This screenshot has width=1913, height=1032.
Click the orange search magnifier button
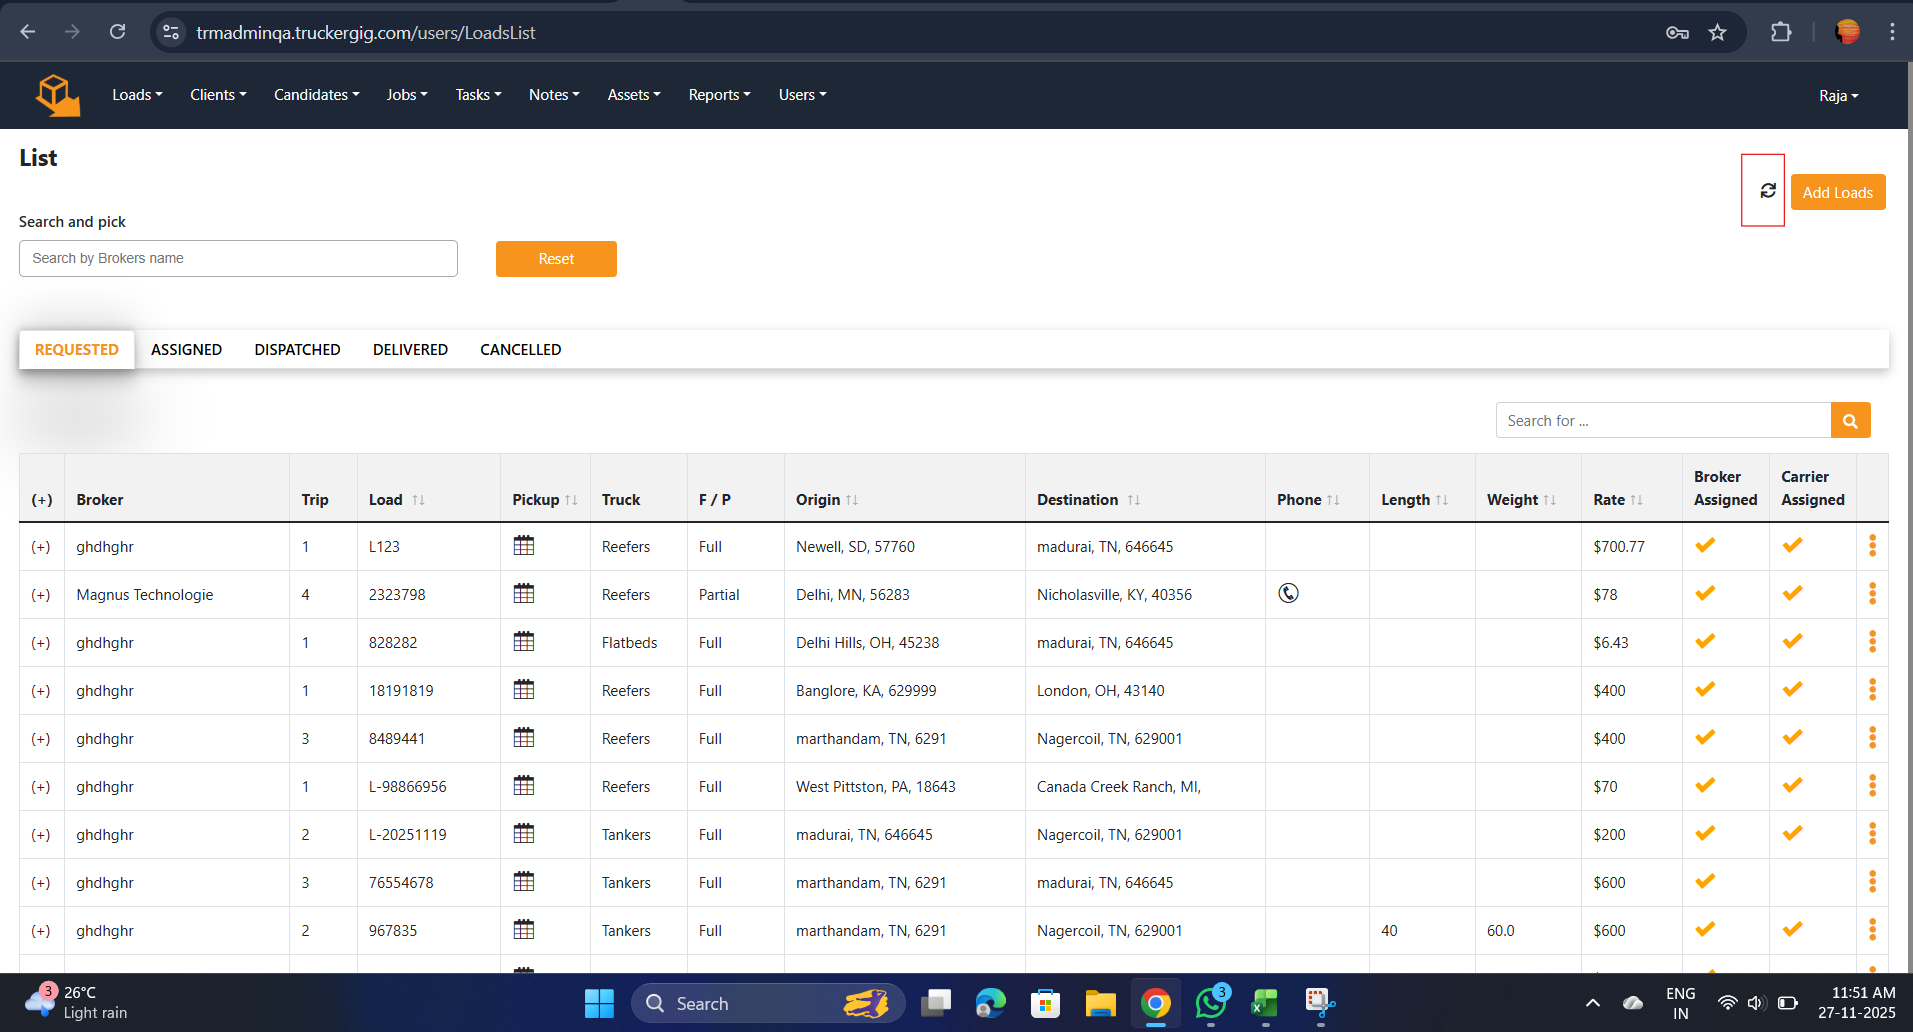1850,421
